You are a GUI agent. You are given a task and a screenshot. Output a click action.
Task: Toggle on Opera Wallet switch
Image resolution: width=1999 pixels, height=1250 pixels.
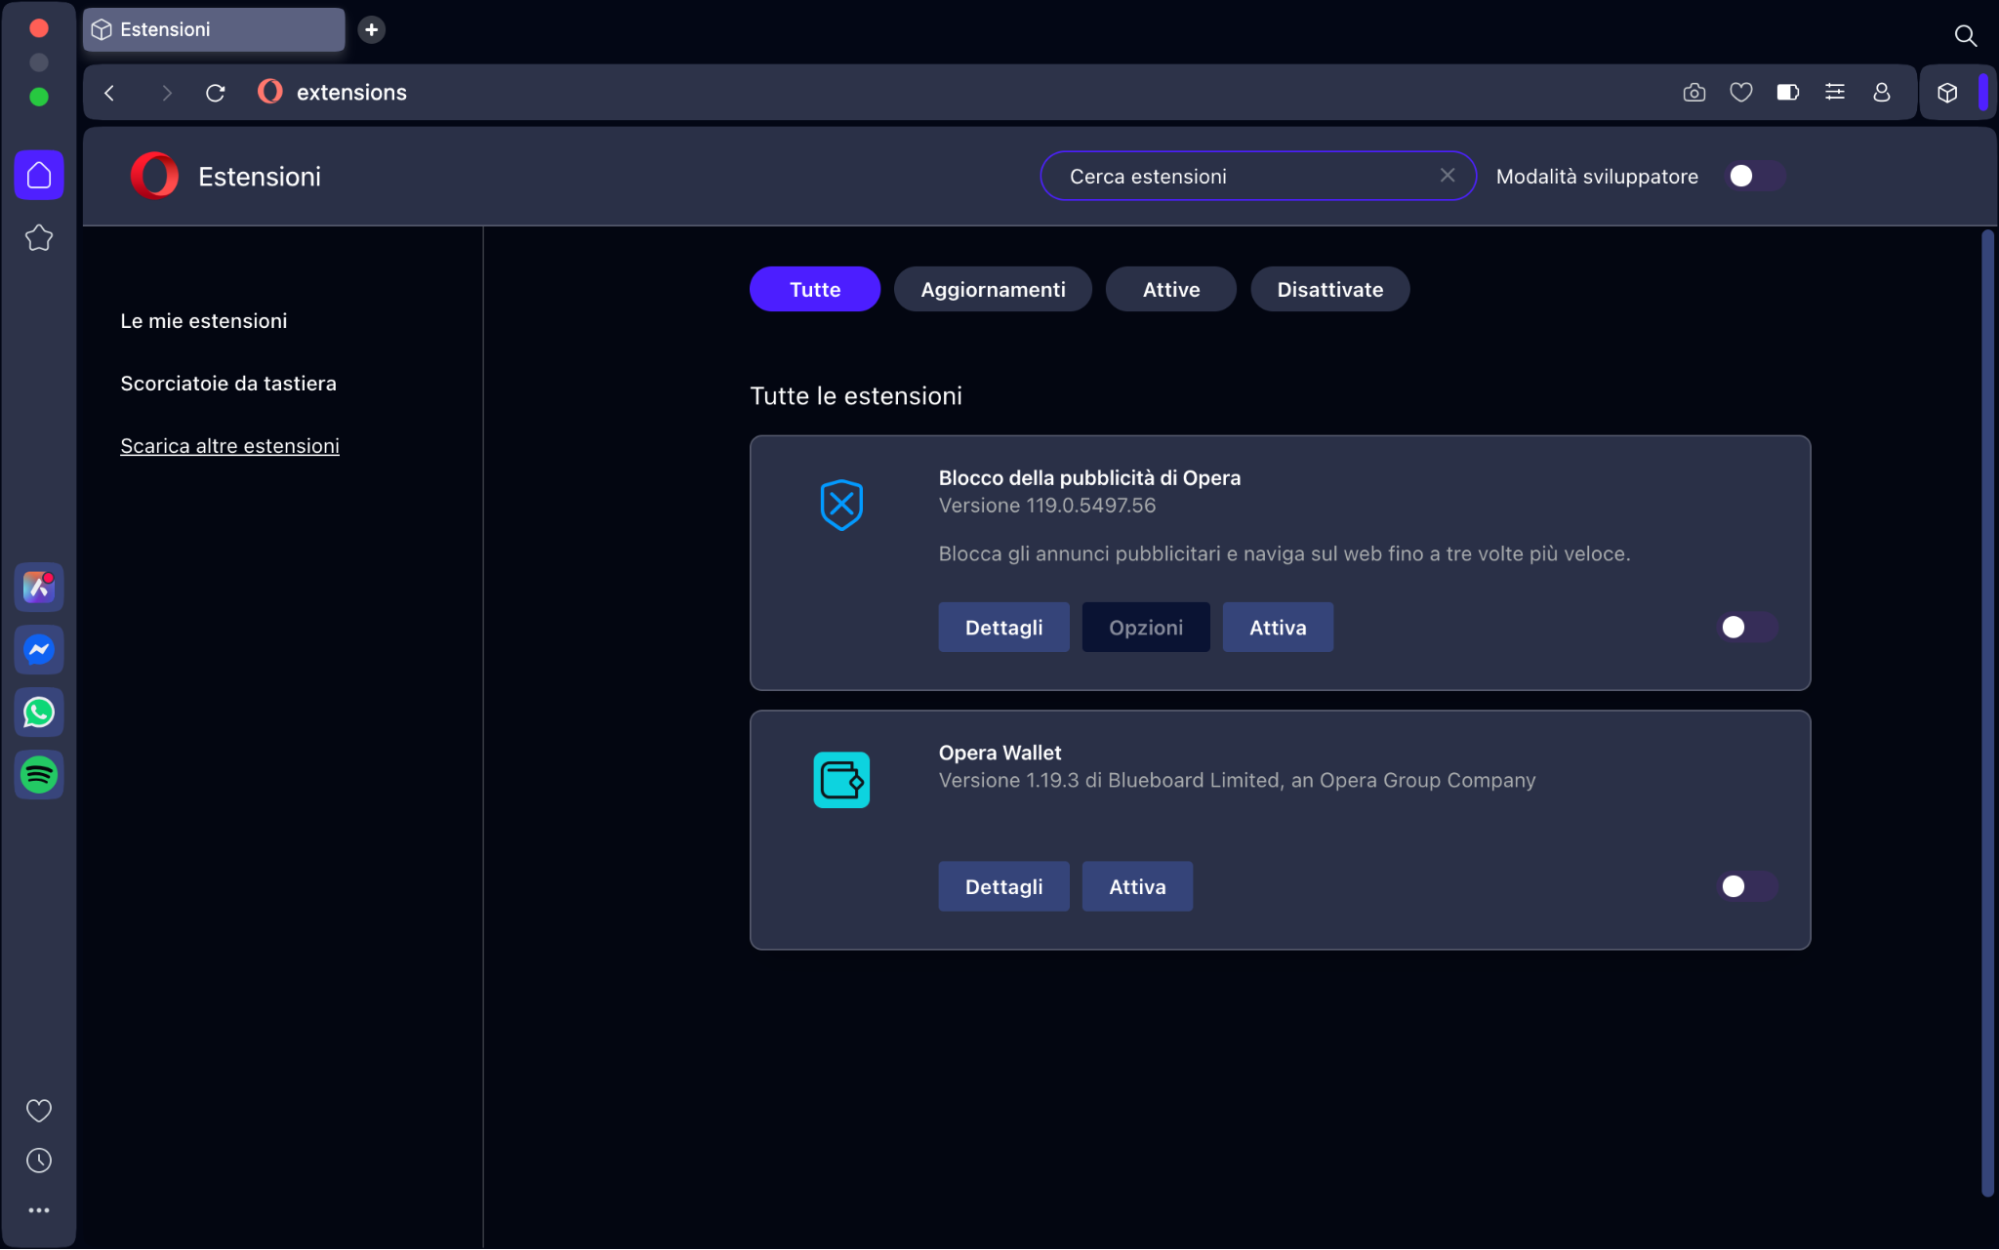(1745, 886)
